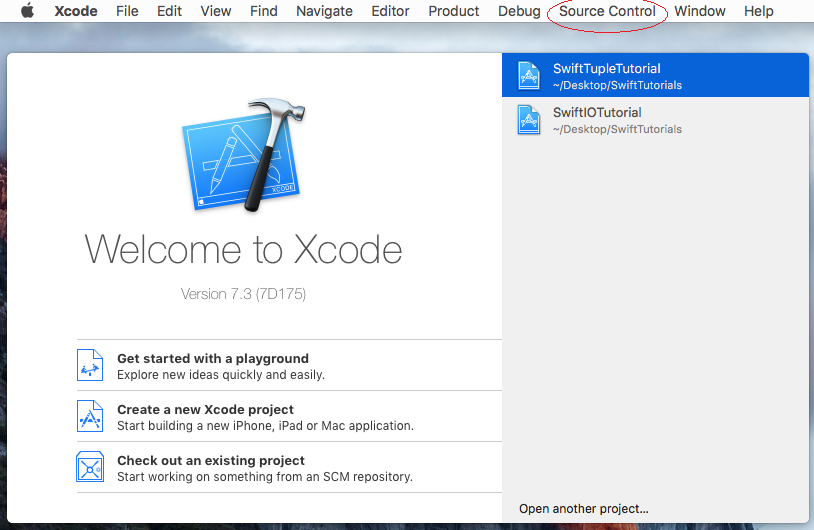Open the Source Control menu

(607, 11)
